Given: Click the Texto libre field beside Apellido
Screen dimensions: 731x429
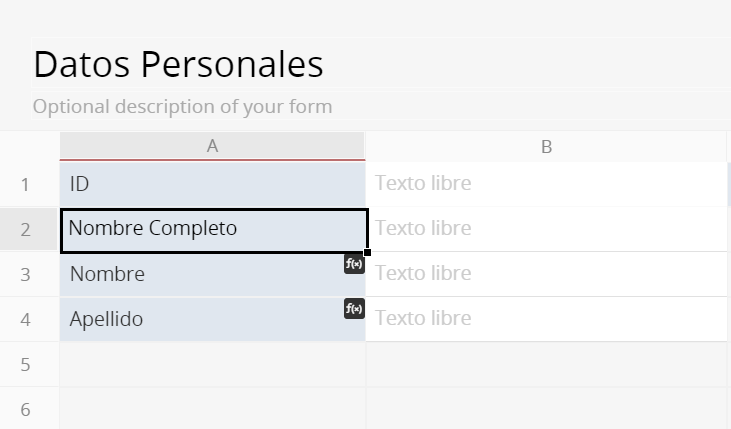Looking at the screenshot, I should [546, 319].
